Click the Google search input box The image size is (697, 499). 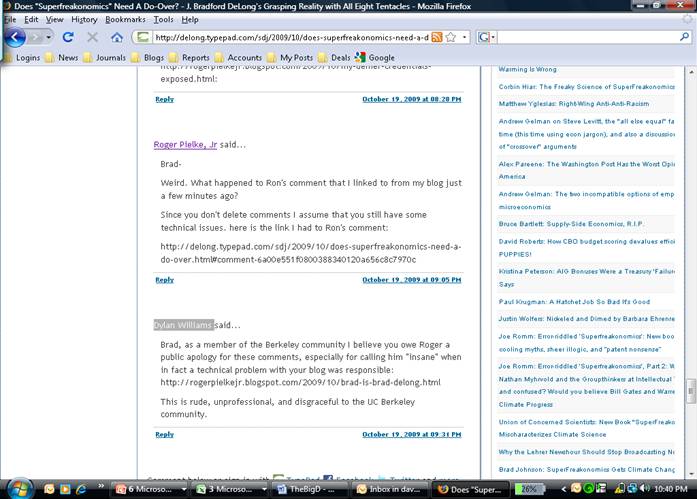tap(587, 37)
